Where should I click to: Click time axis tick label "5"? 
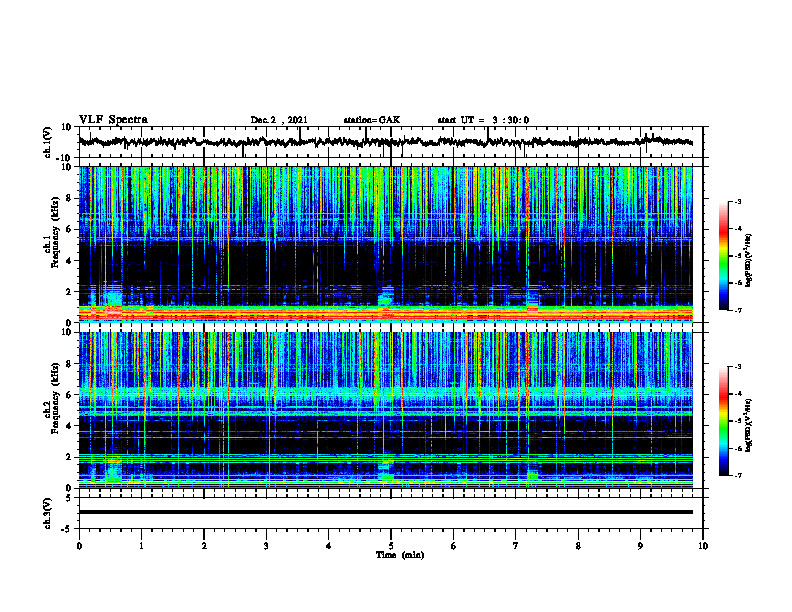(391, 546)
